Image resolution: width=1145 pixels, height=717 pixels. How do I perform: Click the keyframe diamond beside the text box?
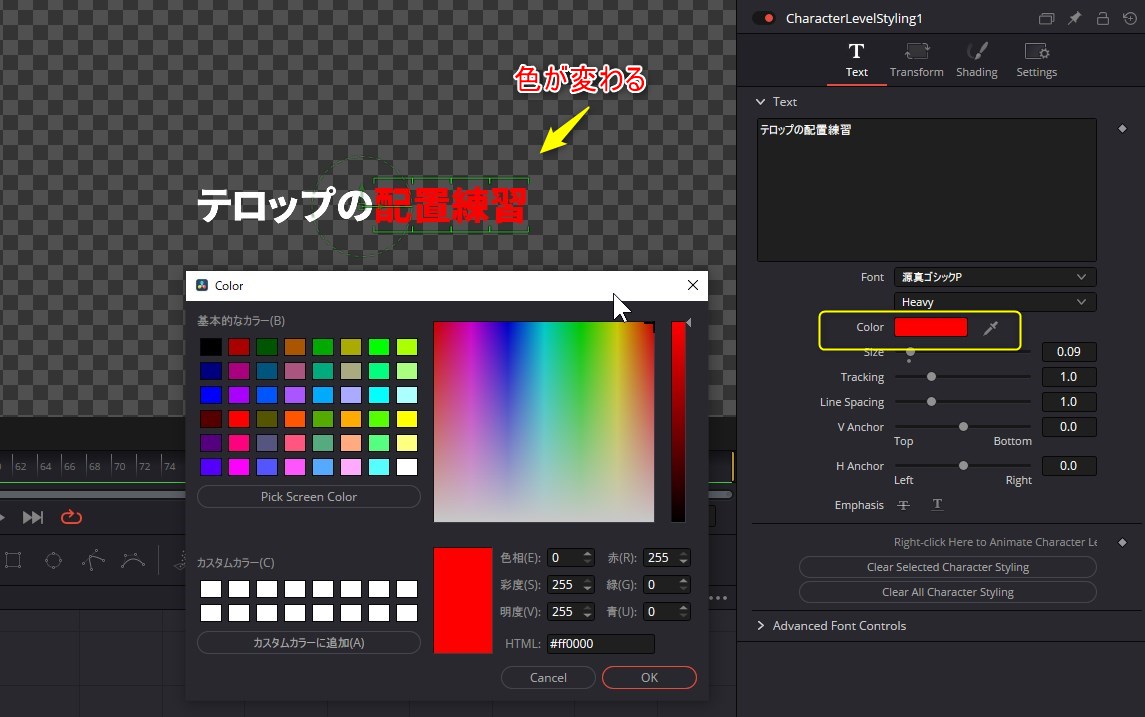(1122, 128)
